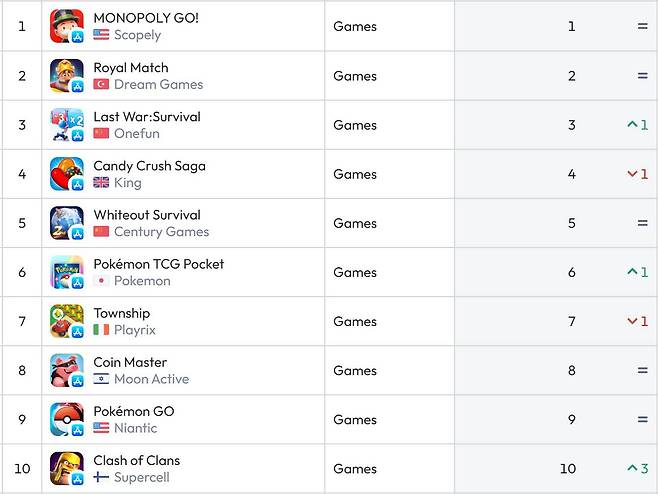Open the Scopely publisher link

[137, 35]
